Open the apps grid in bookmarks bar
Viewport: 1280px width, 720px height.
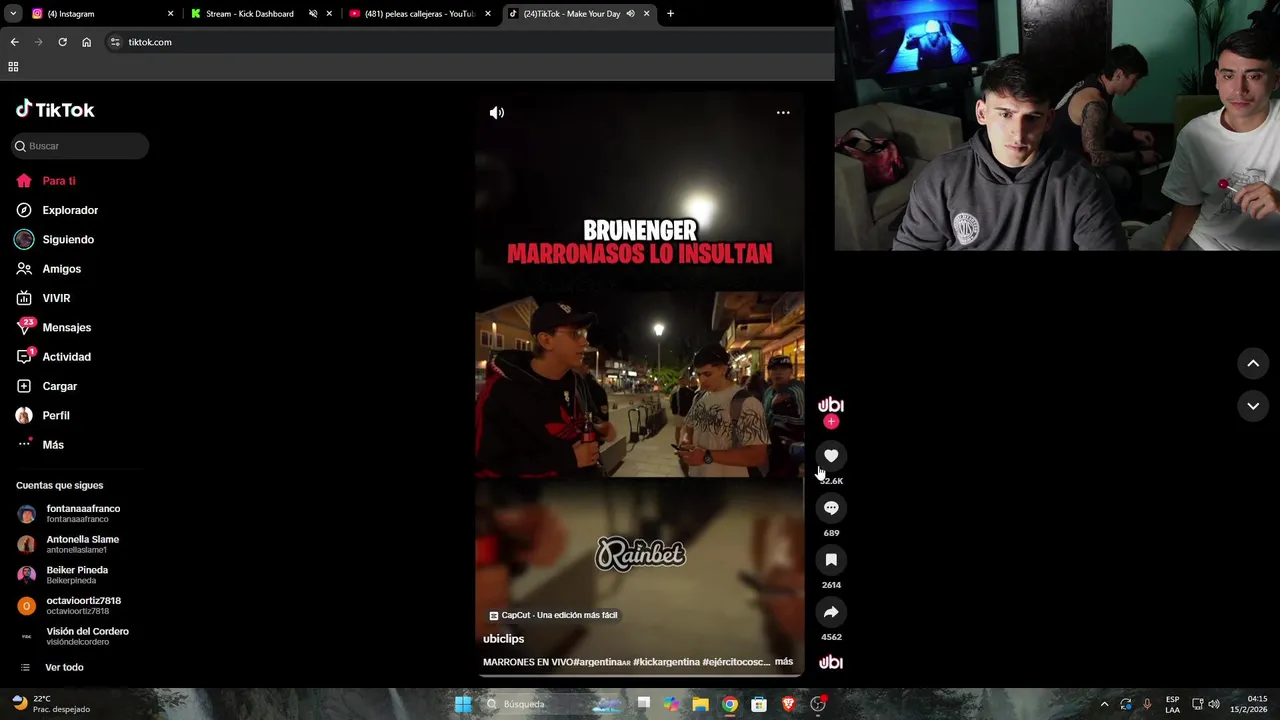click(13, 67)
